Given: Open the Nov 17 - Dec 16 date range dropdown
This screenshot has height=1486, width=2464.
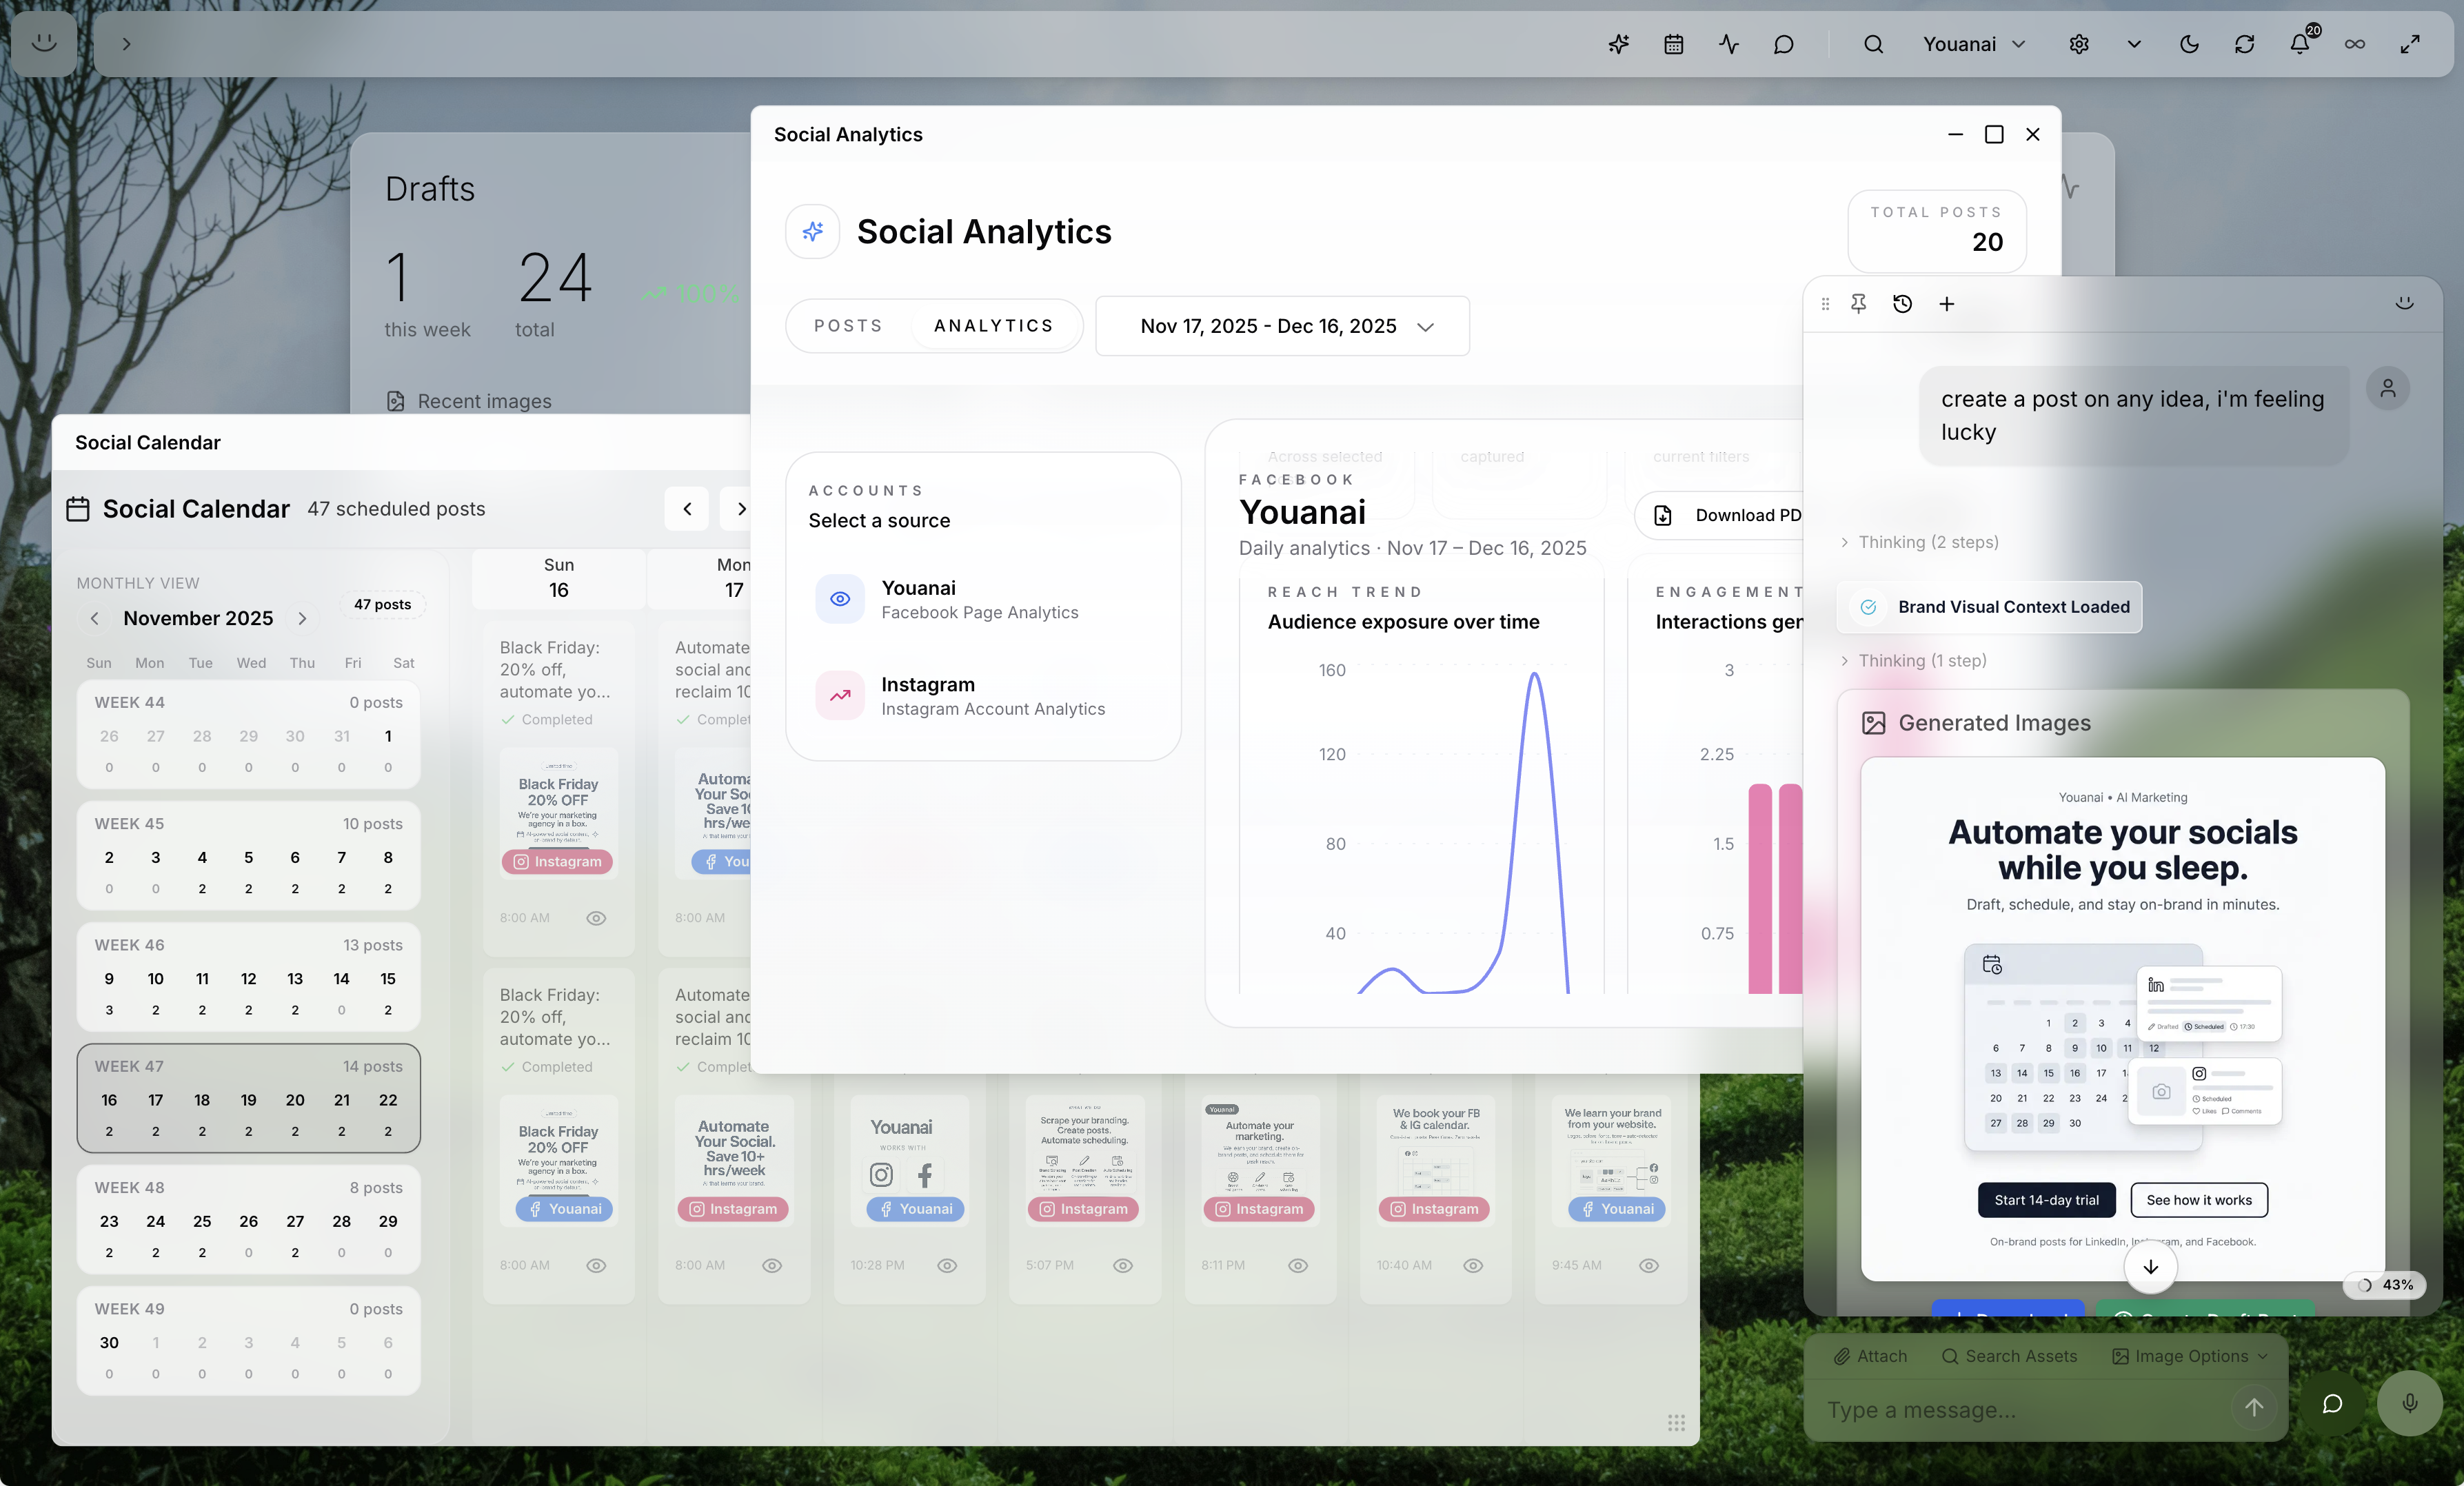Looking at the screenshot, I should click(x=1283, y=326).
